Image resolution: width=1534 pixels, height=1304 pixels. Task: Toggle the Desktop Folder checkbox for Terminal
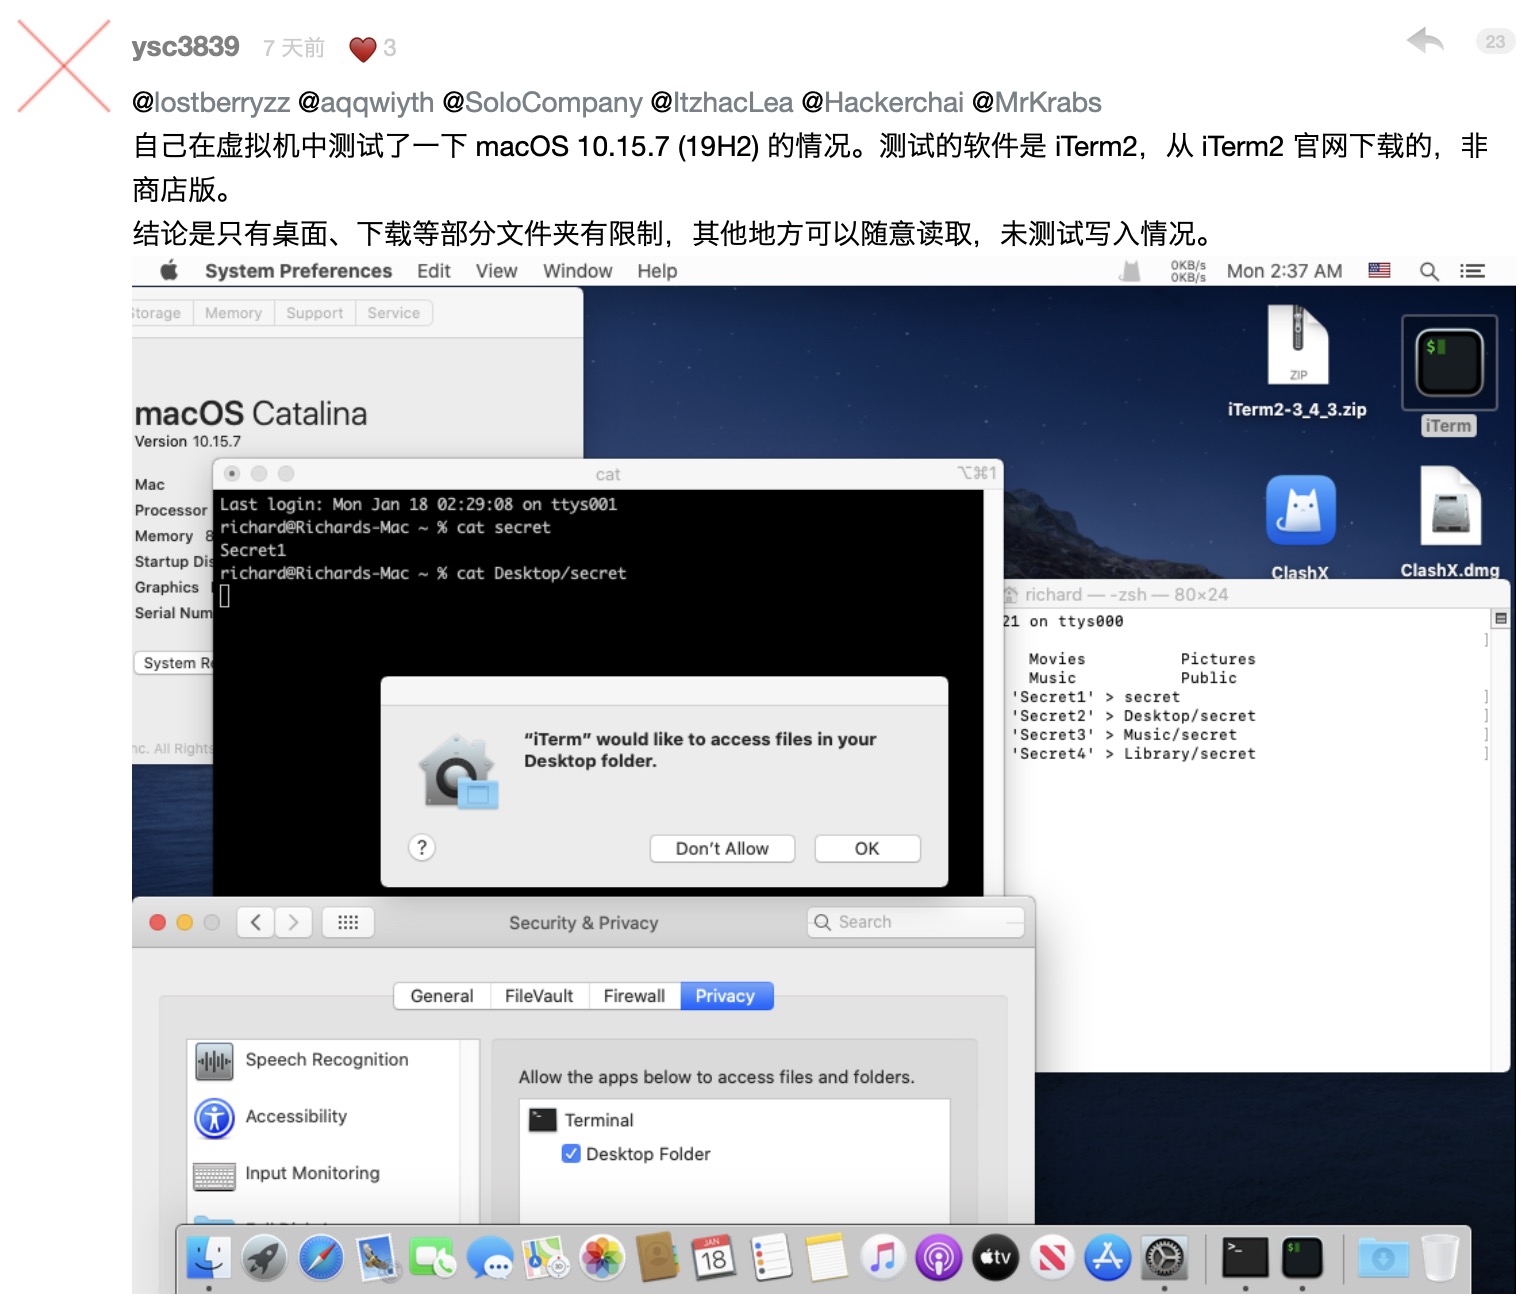[x=571, y=1153]
